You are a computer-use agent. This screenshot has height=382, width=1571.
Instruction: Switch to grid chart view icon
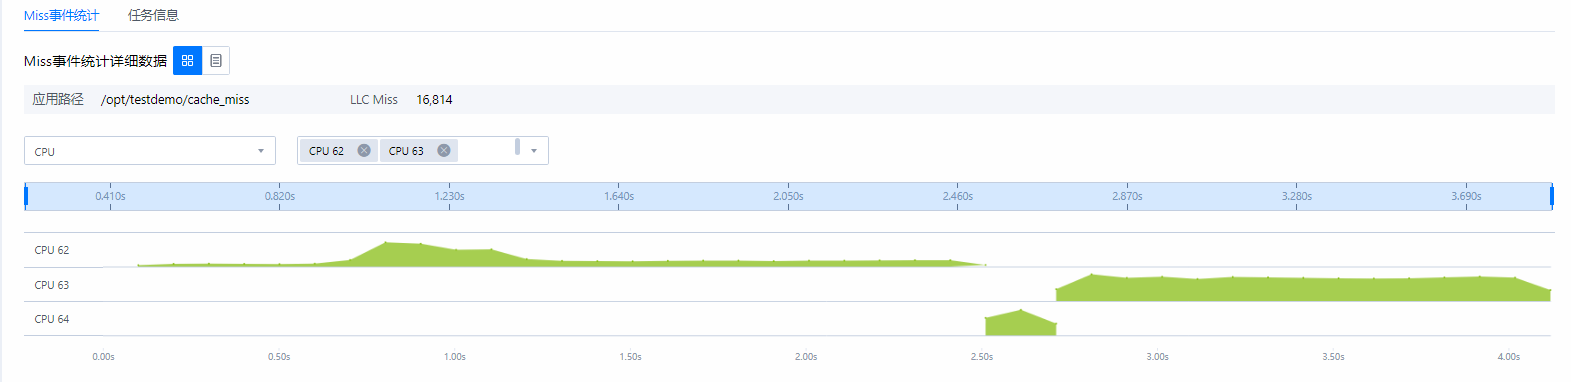click(187, 61)
